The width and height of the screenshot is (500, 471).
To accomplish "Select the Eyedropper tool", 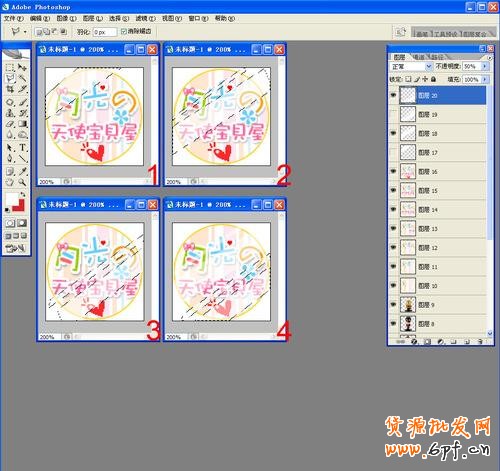I will (x=22, y=171).
